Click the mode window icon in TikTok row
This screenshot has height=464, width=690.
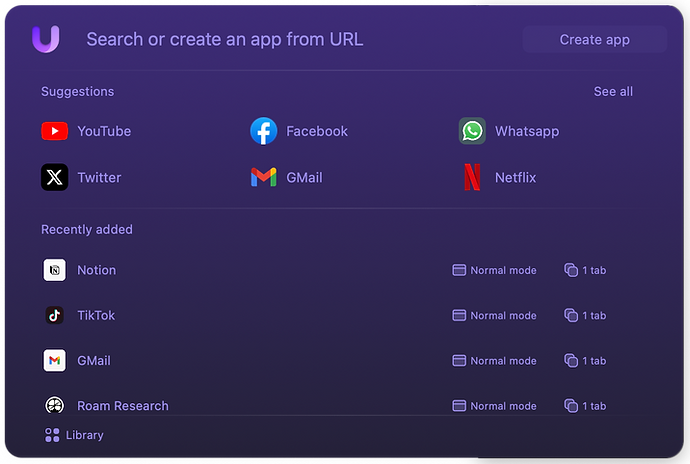click(459, 315)
